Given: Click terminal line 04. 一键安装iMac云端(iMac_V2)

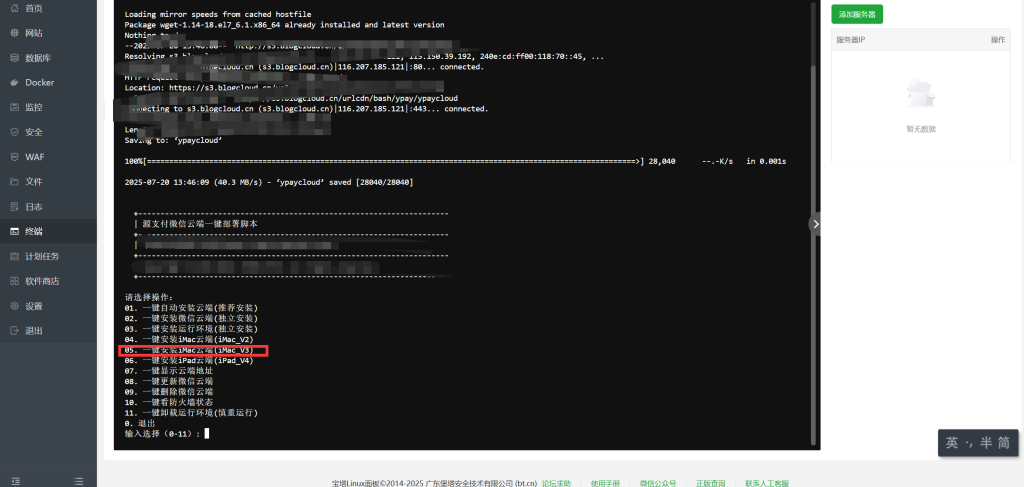Looking at the screenshot, I should coord(189,339).
